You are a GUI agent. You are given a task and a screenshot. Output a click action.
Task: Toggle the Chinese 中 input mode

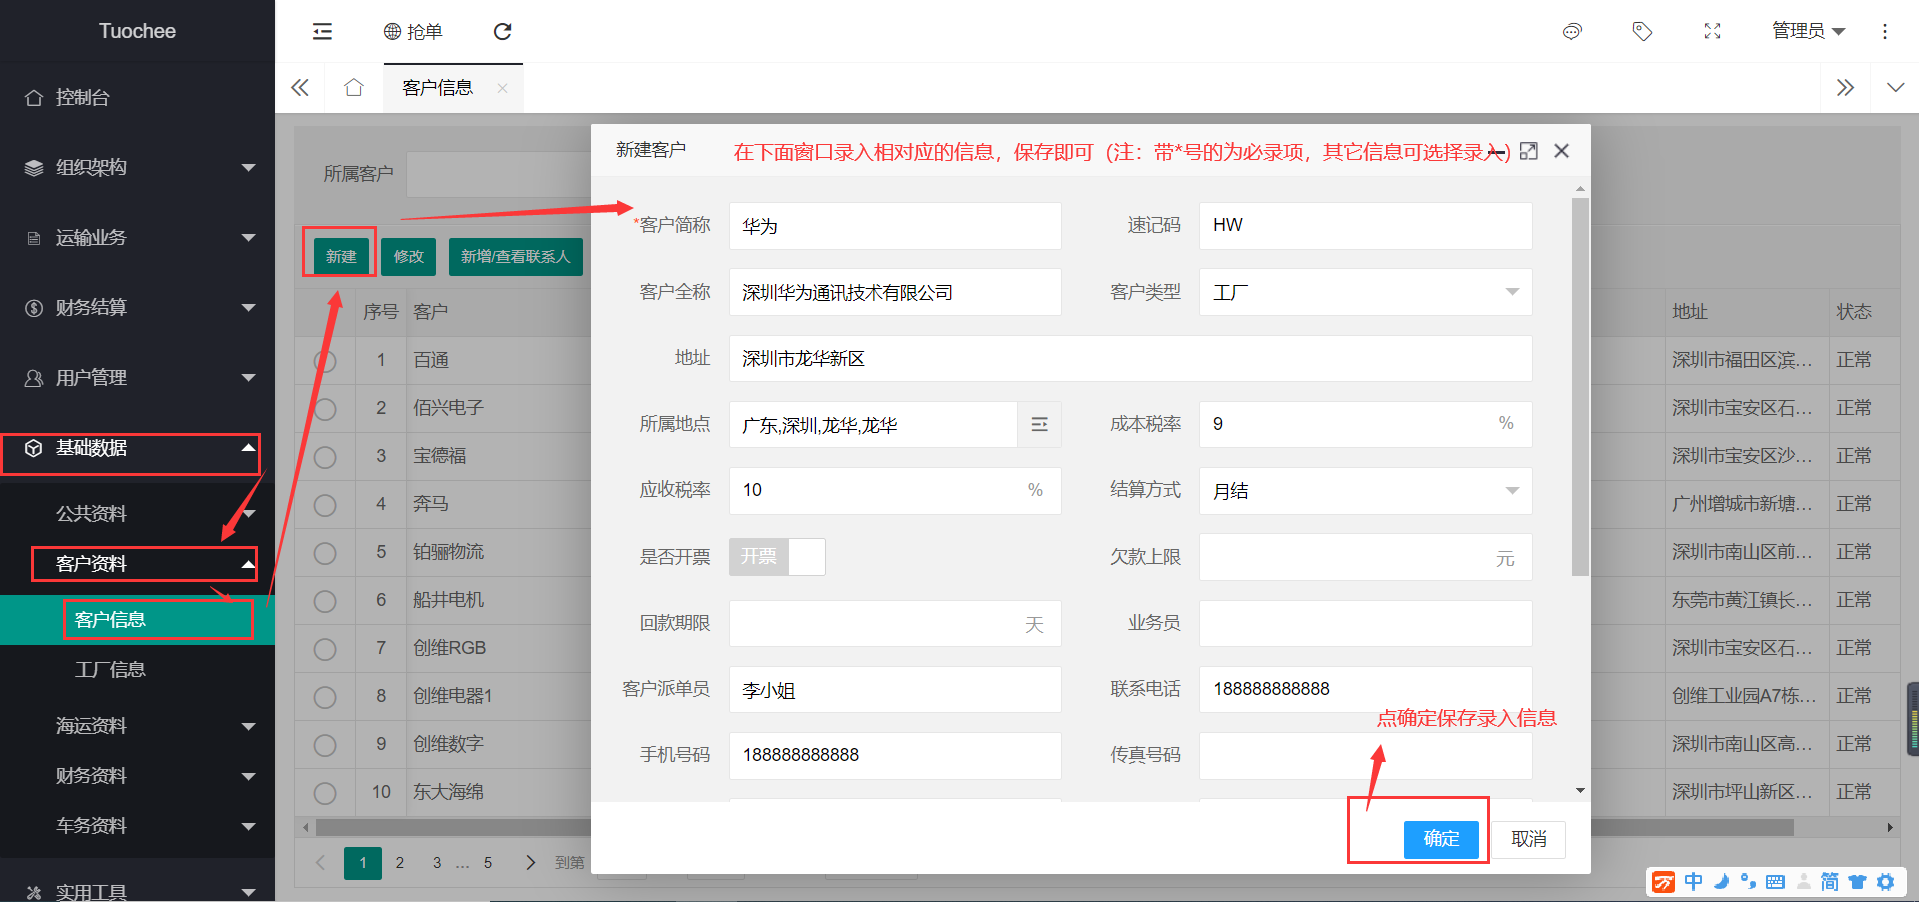[x=1693, y=882]
